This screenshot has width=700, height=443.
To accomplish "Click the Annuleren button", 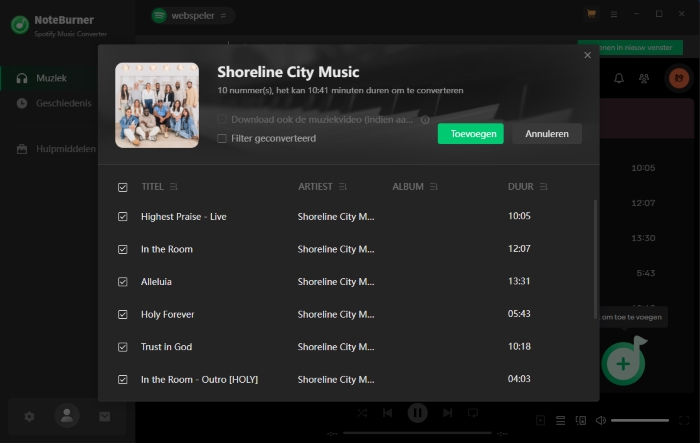I will pyautogui.click(x=547, y=134).
